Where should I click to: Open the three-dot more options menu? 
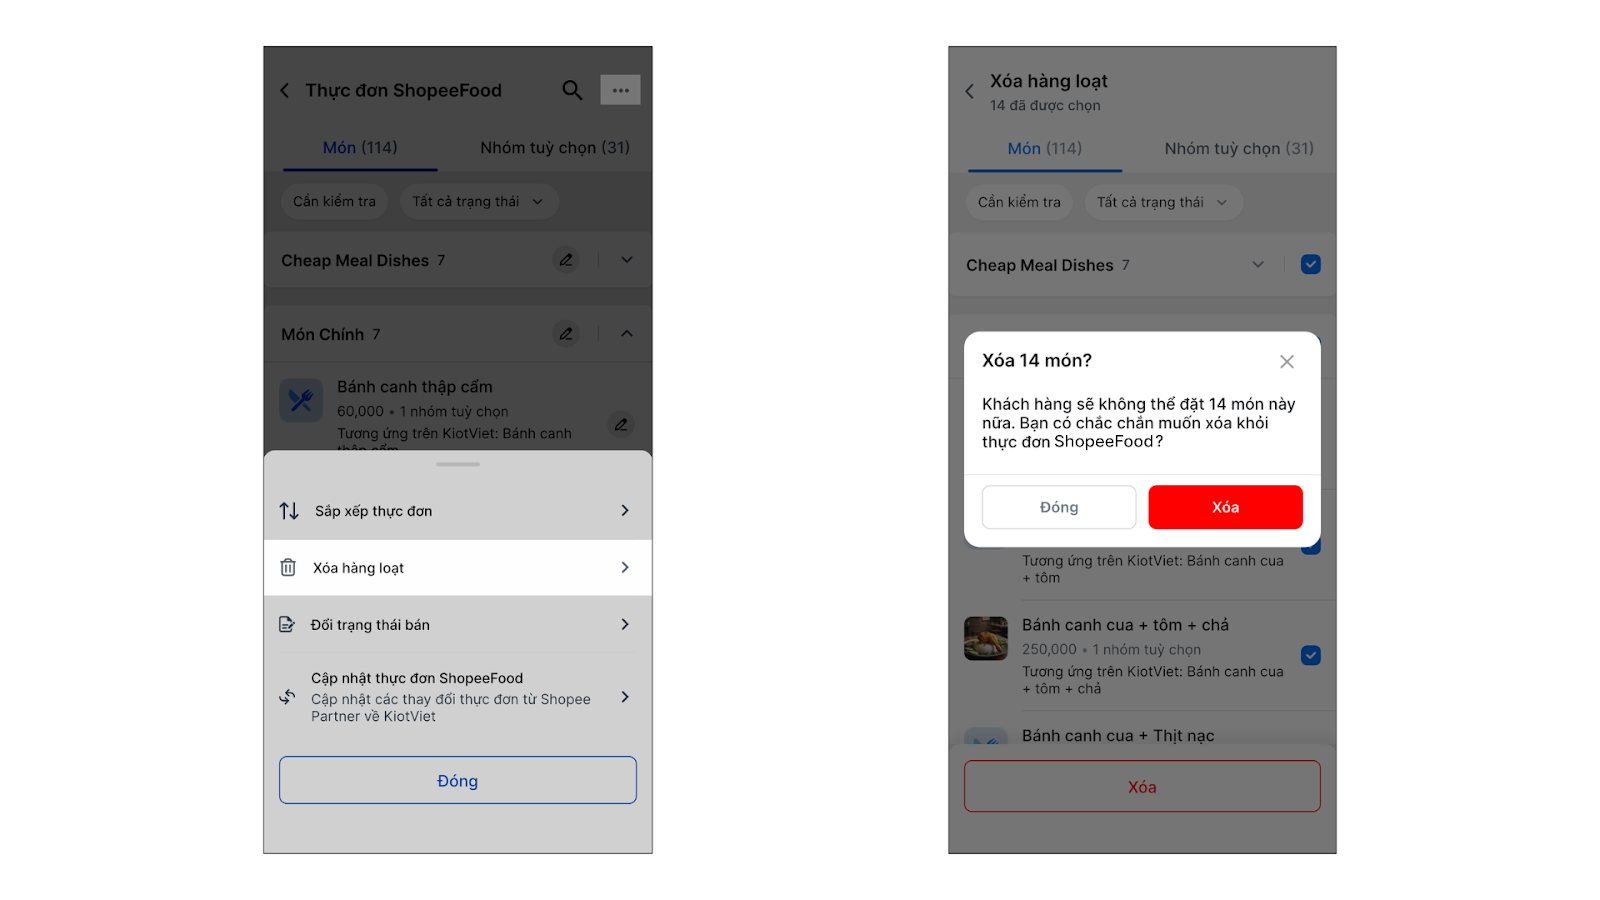click(620, 90)
